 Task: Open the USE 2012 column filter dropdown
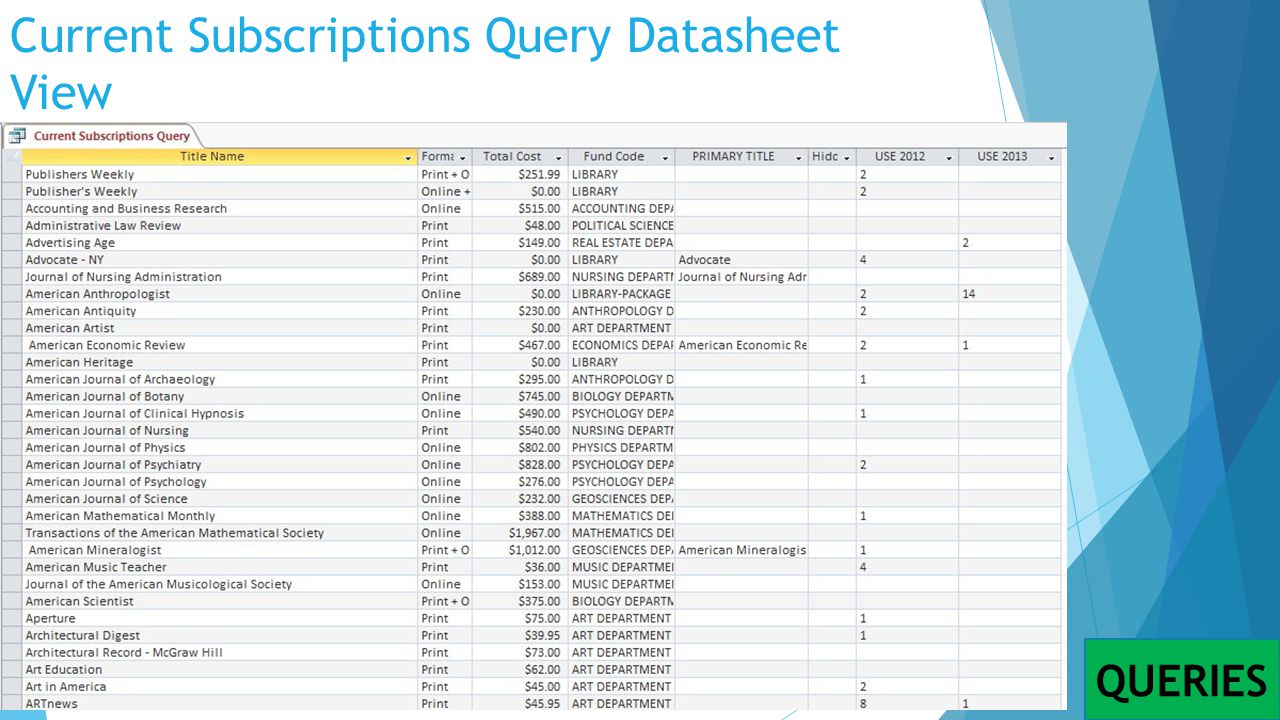pyautogui.click(x=949, y=158)
